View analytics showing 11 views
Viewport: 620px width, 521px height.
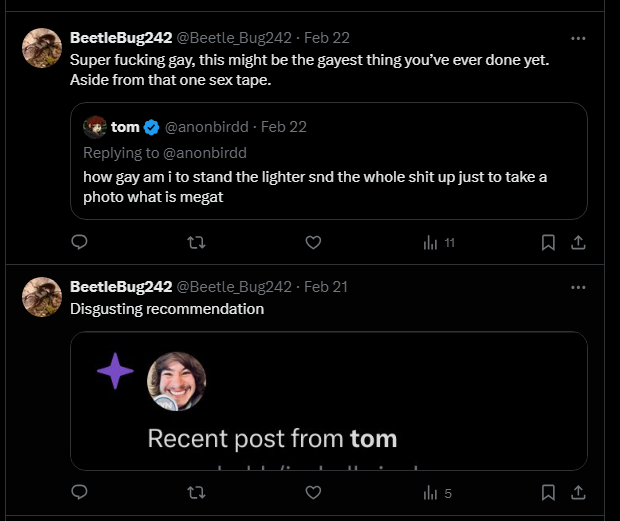[x=439, y=242]
